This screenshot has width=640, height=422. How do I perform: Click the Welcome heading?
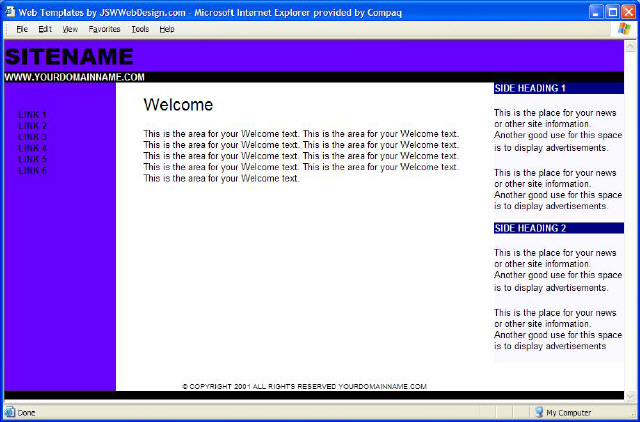coord(178,105)
